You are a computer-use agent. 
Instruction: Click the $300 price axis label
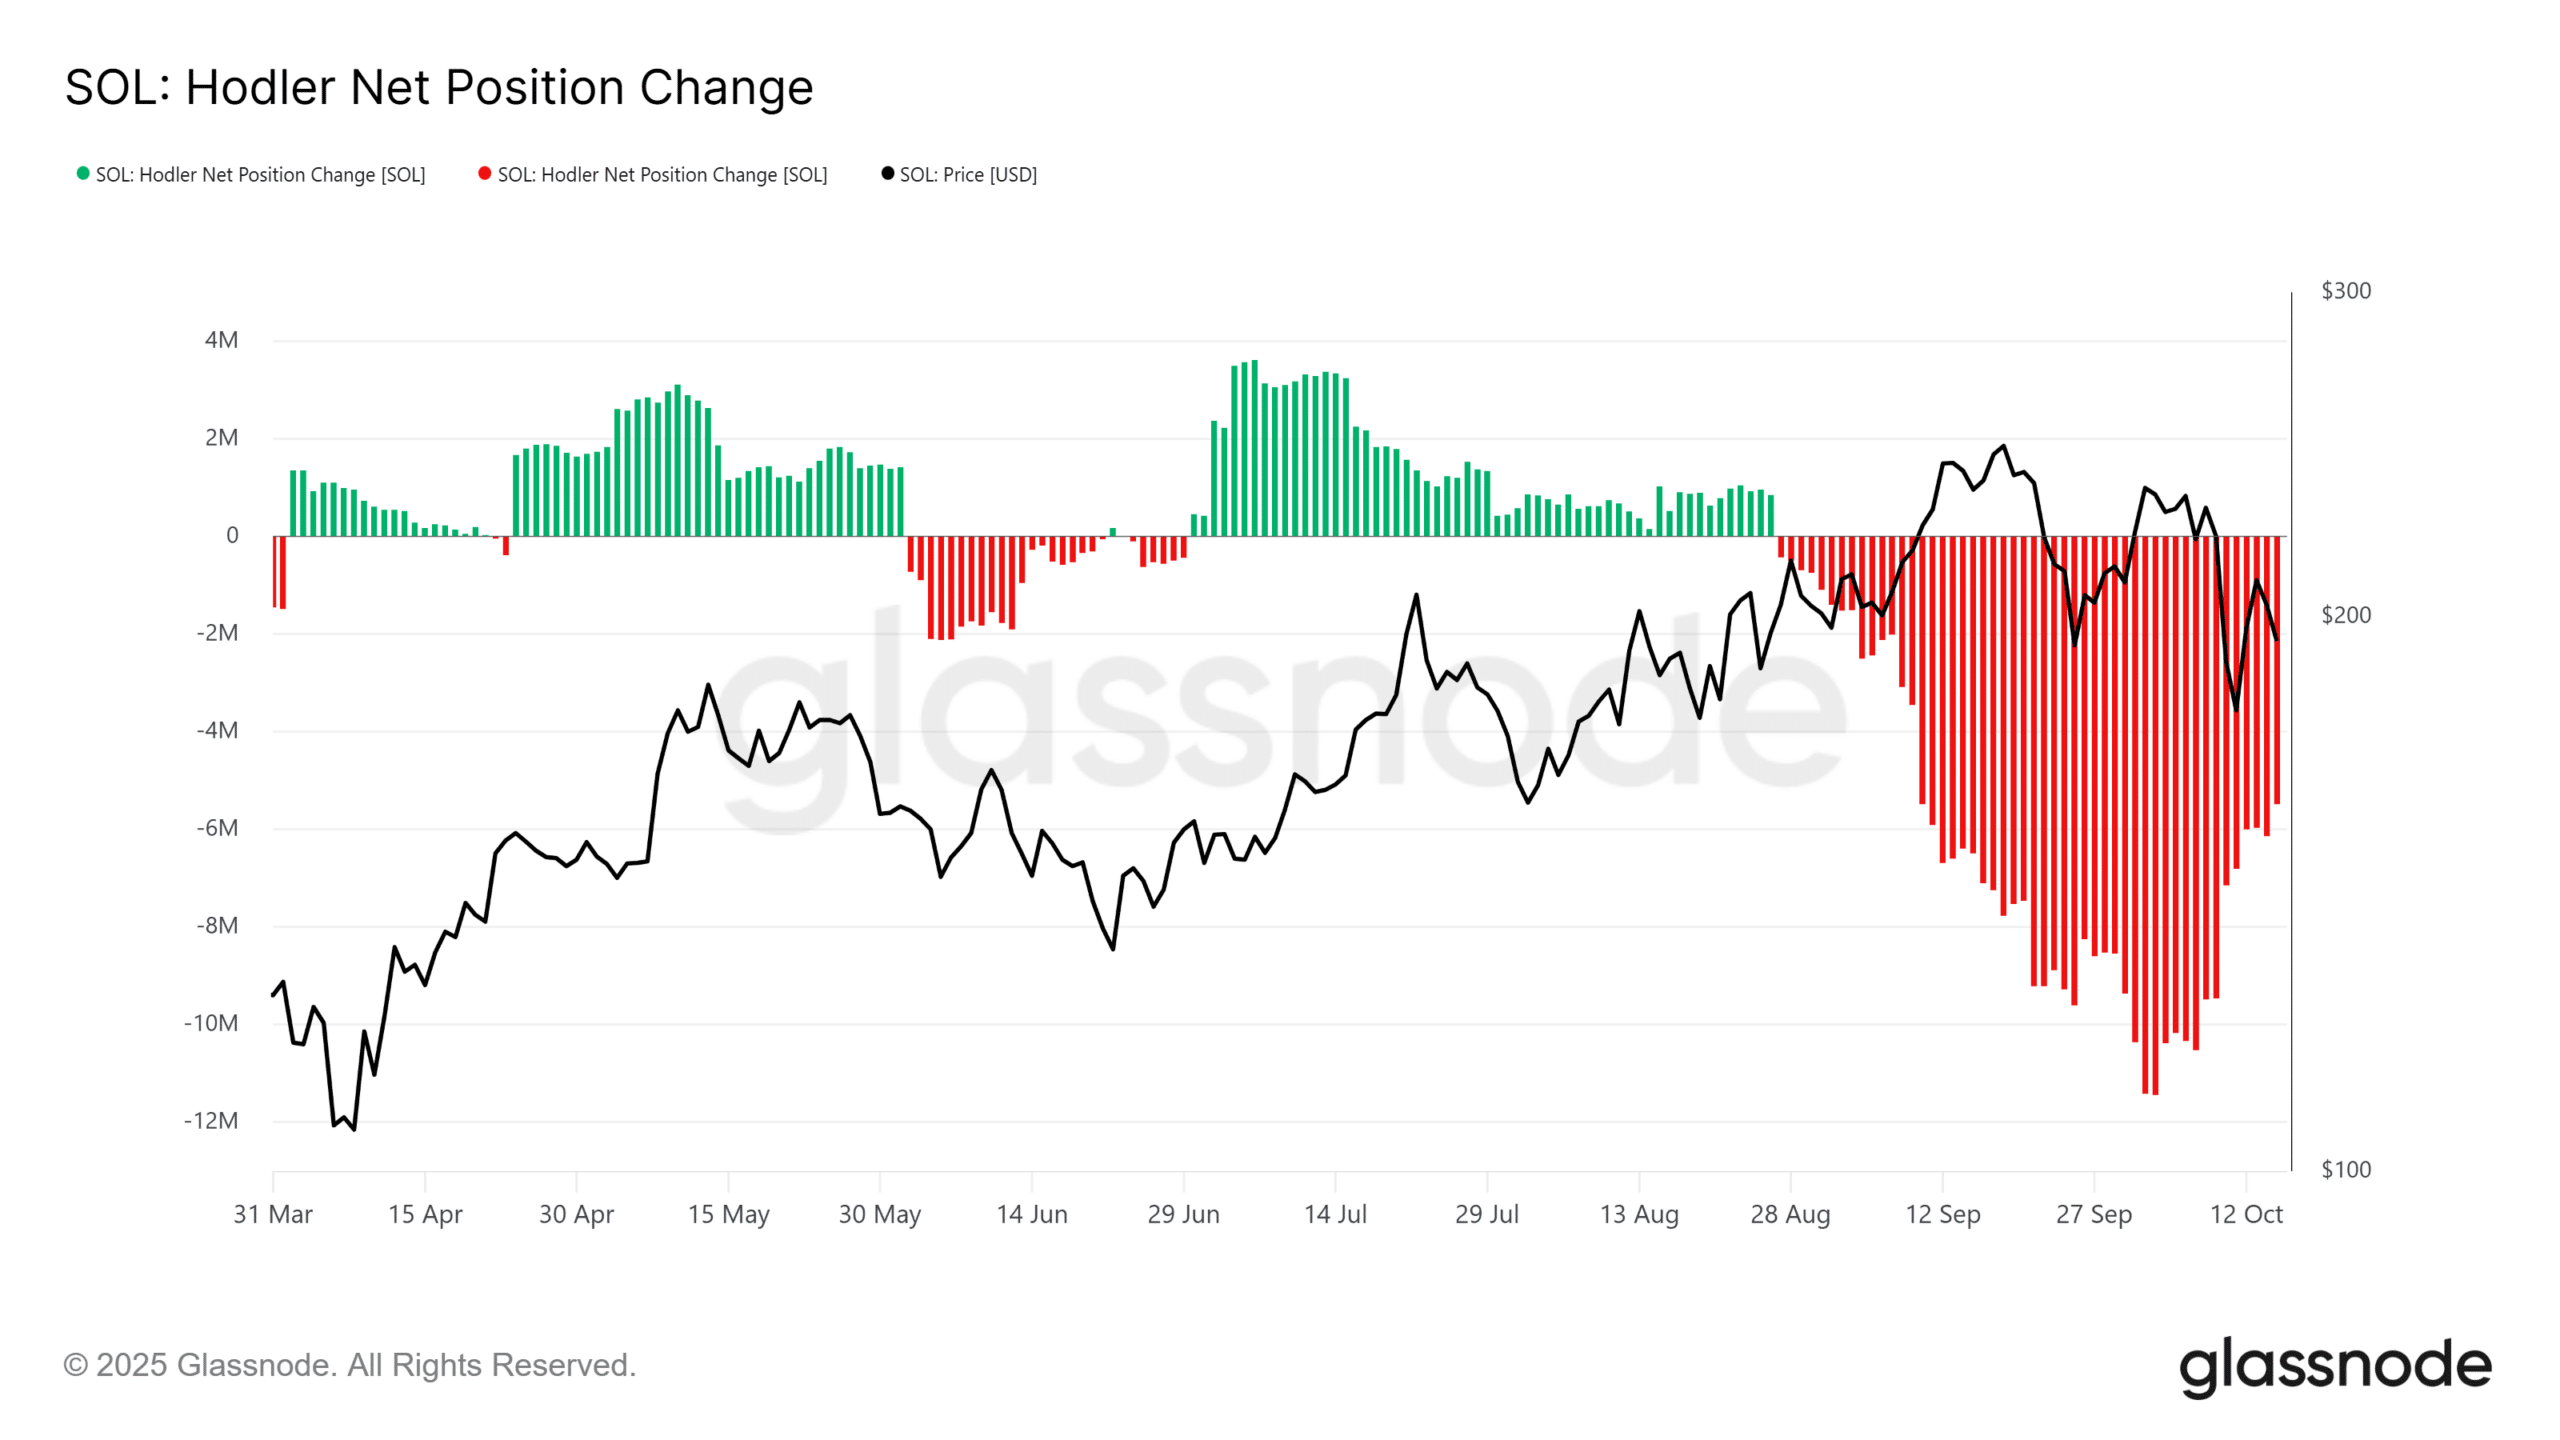coord(2346,291)
